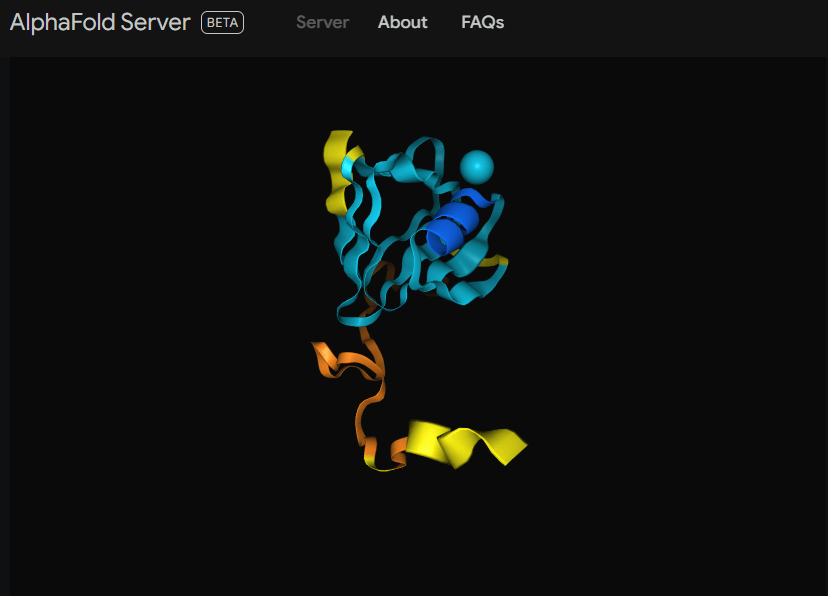828x596 pixels.
Task: Select the small yellow segment beside the blue helix
Action: click(x=492, y=261)
